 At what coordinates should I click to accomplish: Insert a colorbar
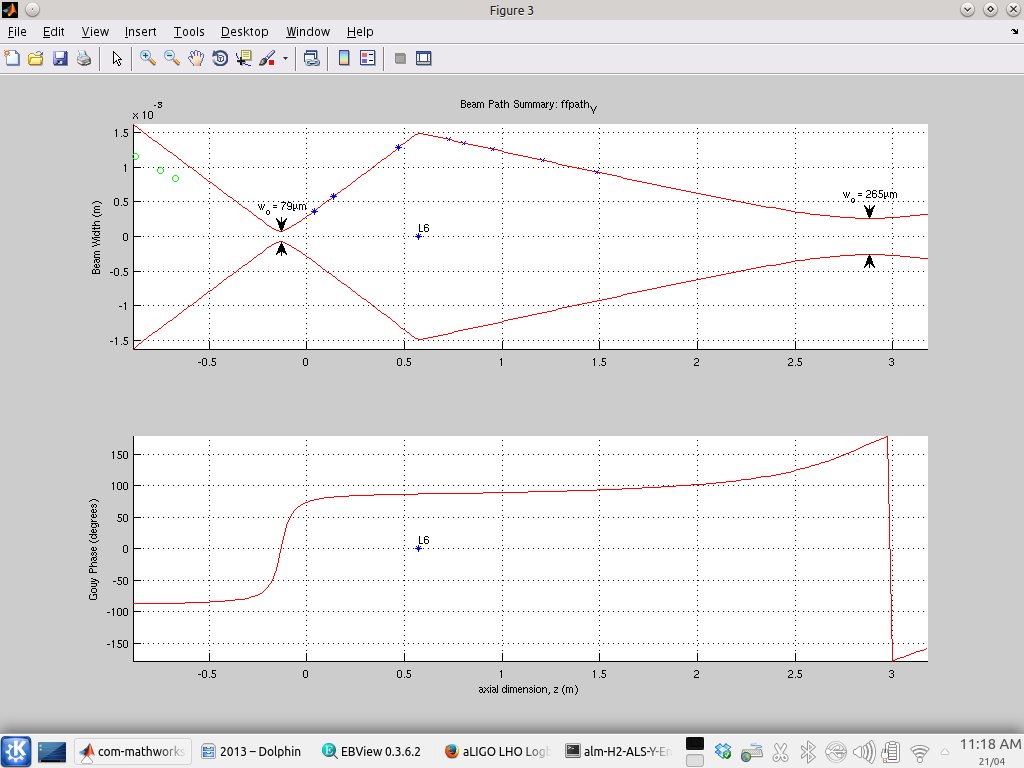tap(344, 58)
